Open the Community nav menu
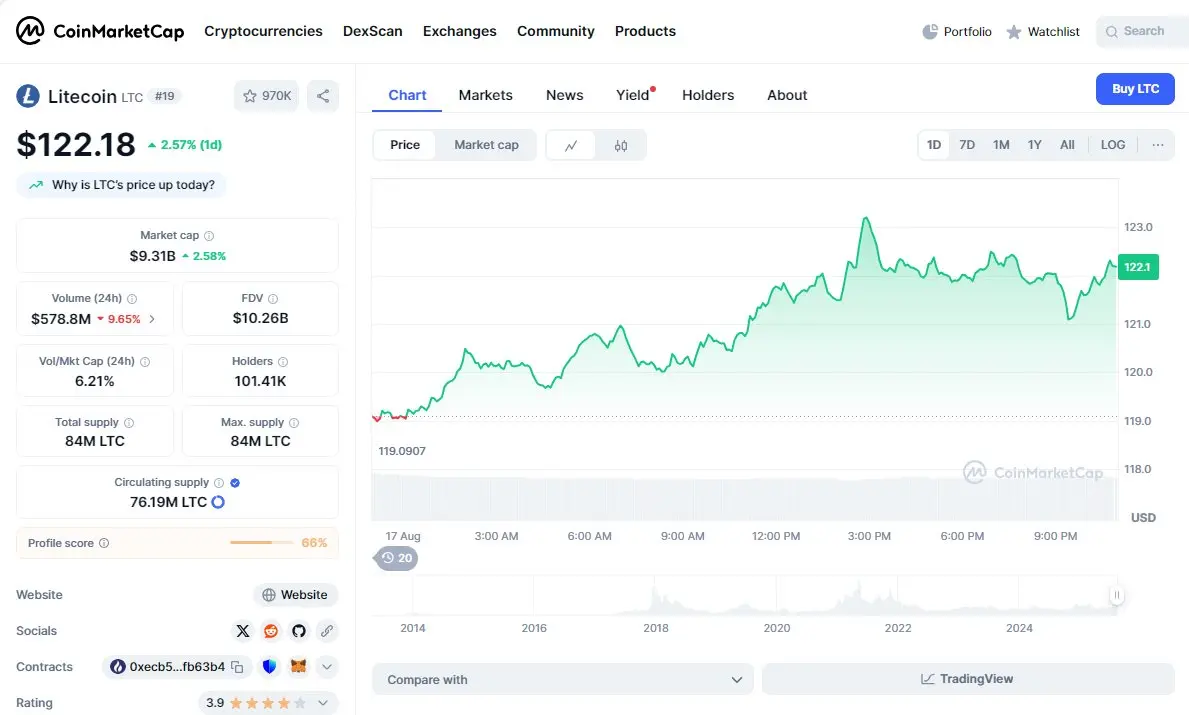The image size is (1189, 715). (x=556, y=31)
